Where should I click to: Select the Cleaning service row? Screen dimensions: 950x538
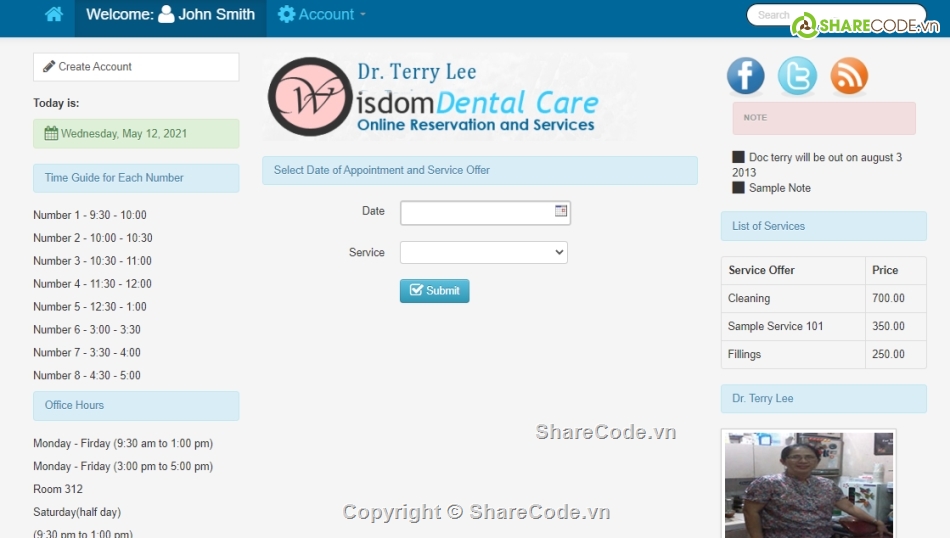[x=823, y=298]
